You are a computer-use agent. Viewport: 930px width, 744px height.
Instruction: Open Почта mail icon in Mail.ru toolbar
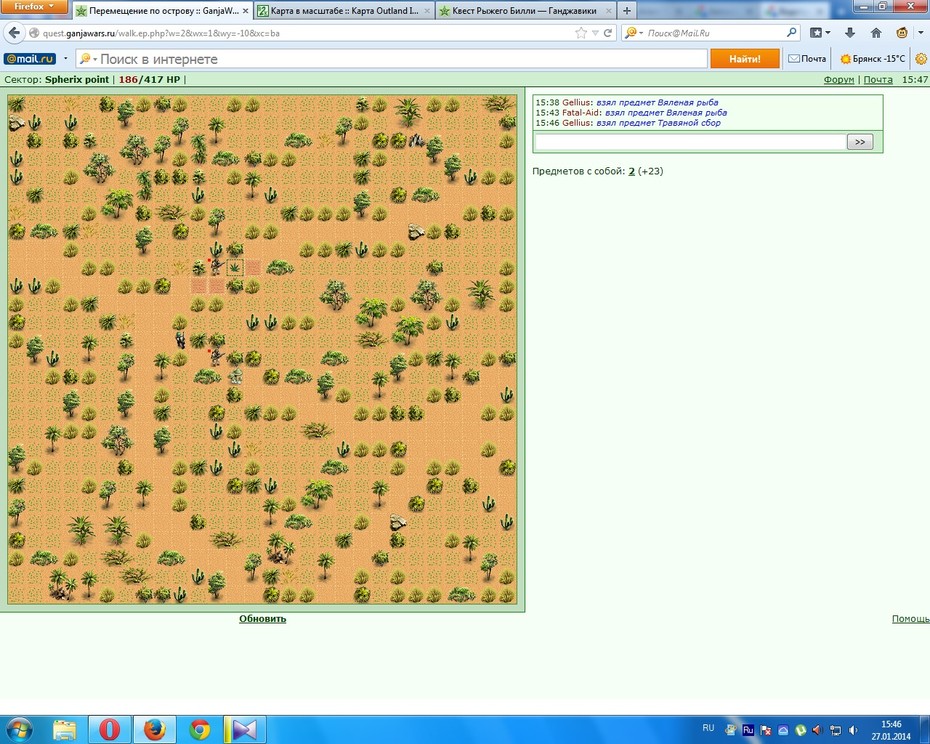(x=807, y=59)
